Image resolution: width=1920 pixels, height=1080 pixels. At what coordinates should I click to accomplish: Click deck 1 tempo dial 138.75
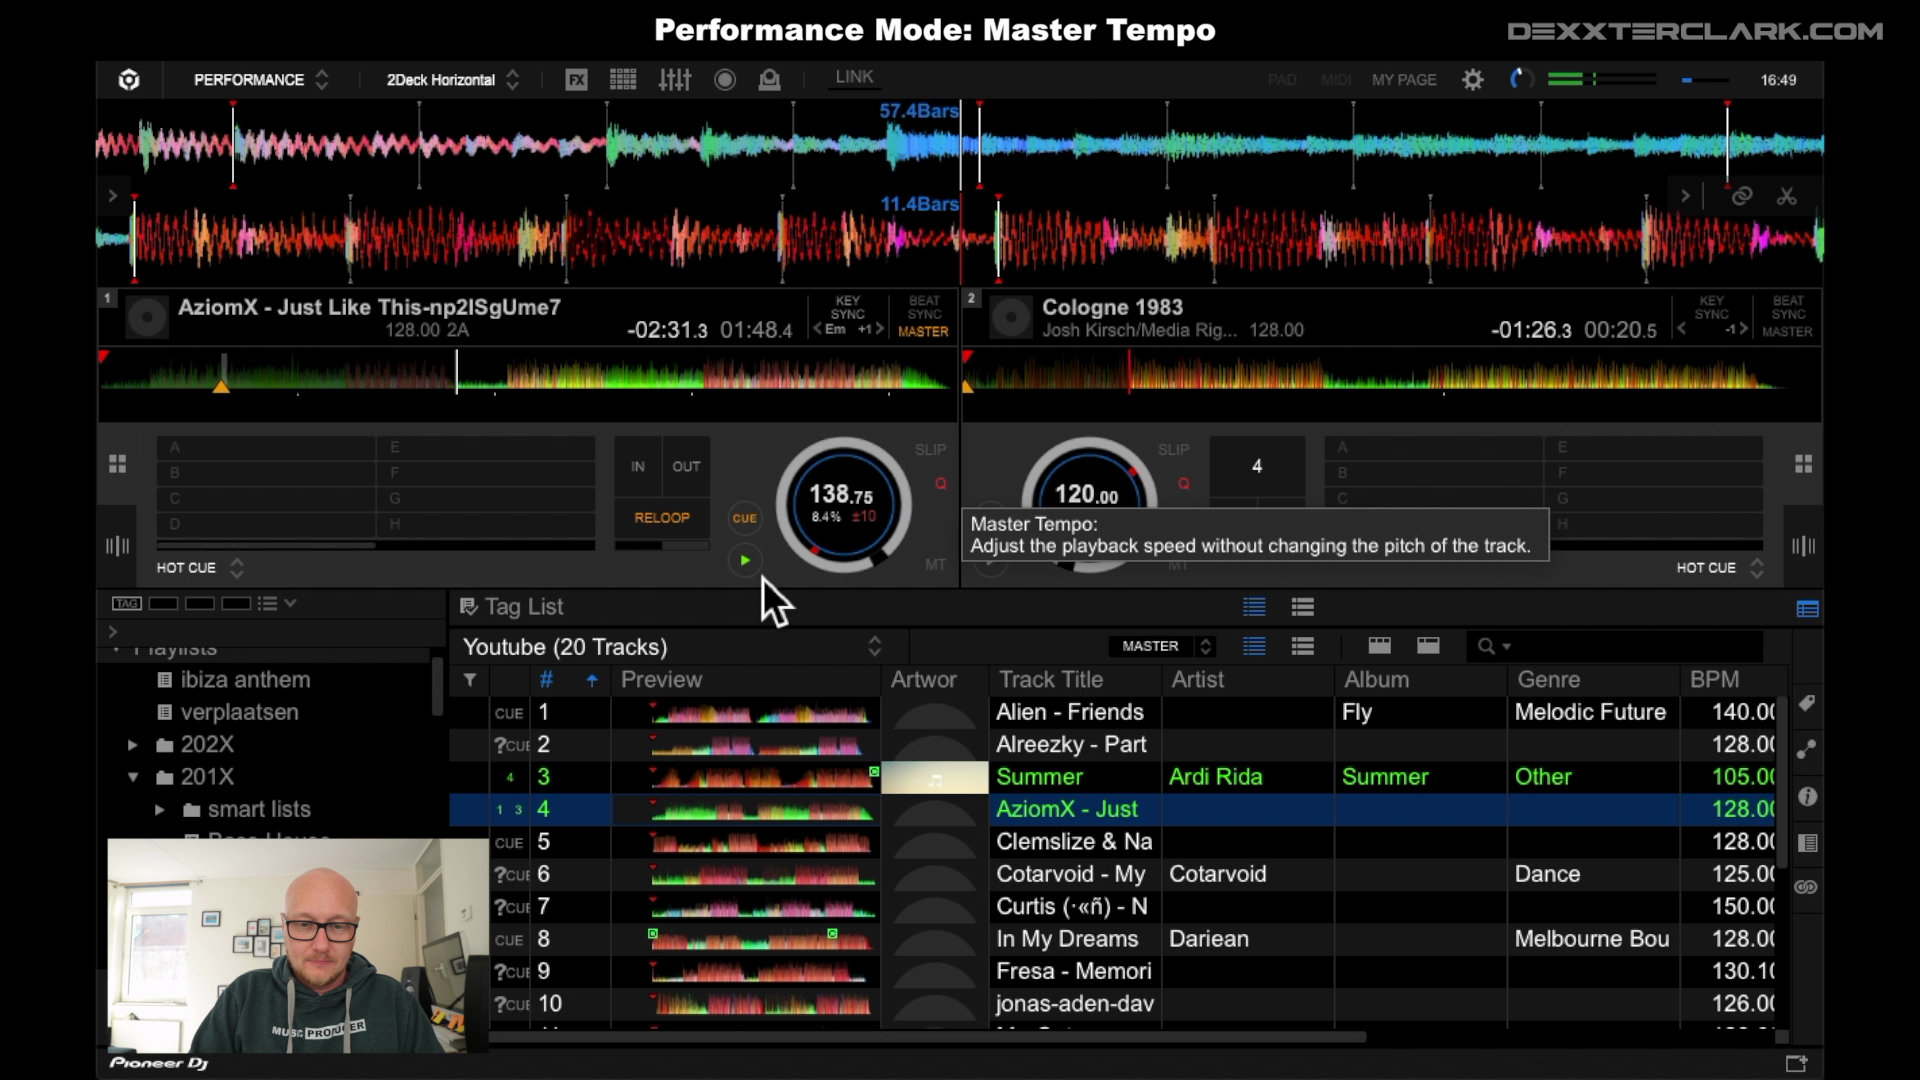tap(842, 503)
